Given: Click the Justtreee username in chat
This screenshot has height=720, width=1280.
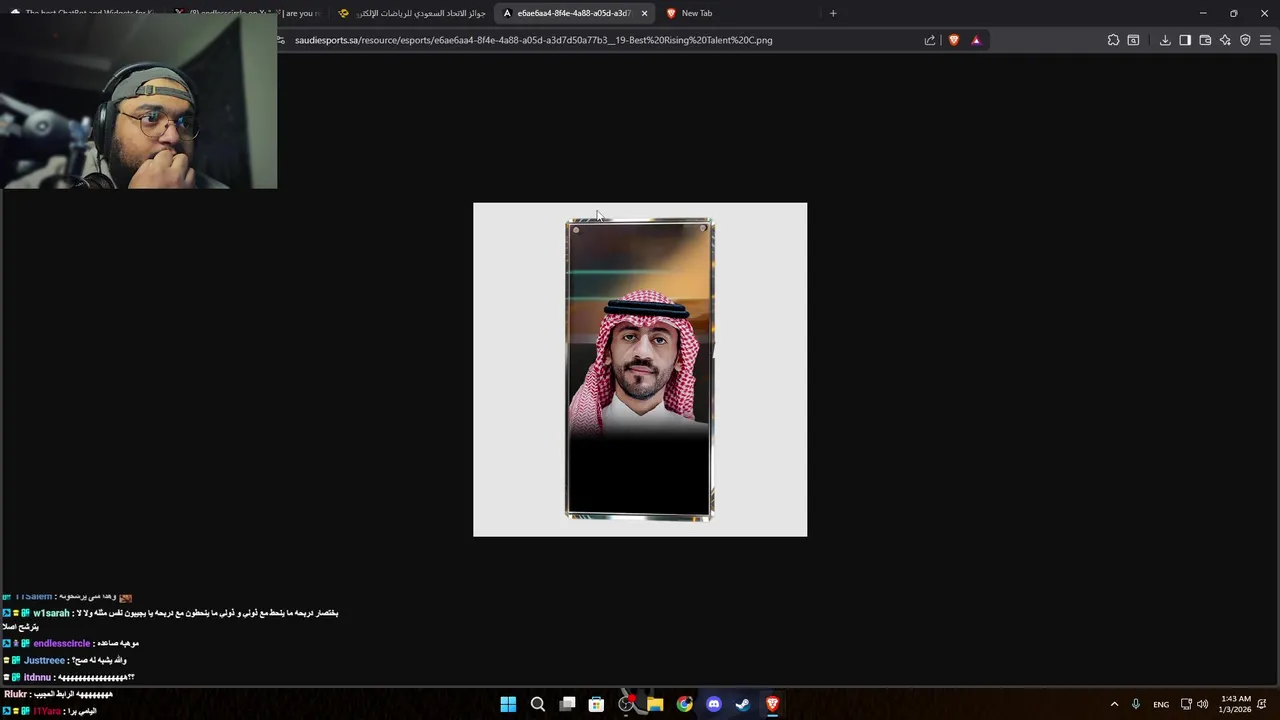Looking at the screenshot, I should 44,660.
